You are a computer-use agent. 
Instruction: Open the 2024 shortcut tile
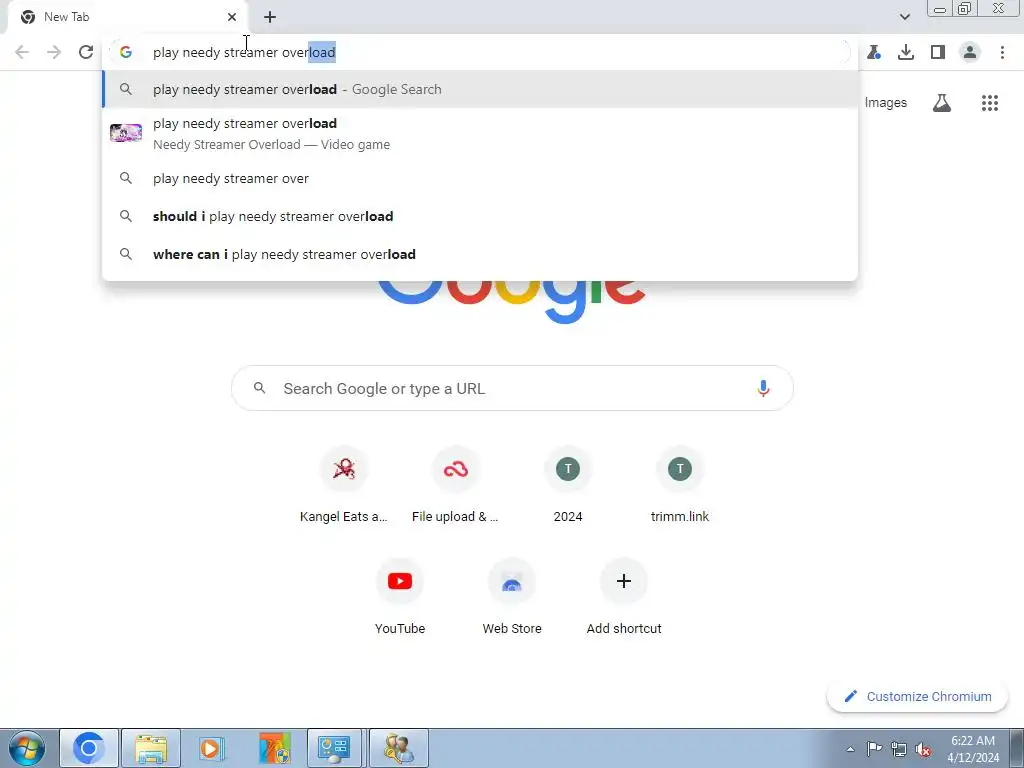(568, 485)
